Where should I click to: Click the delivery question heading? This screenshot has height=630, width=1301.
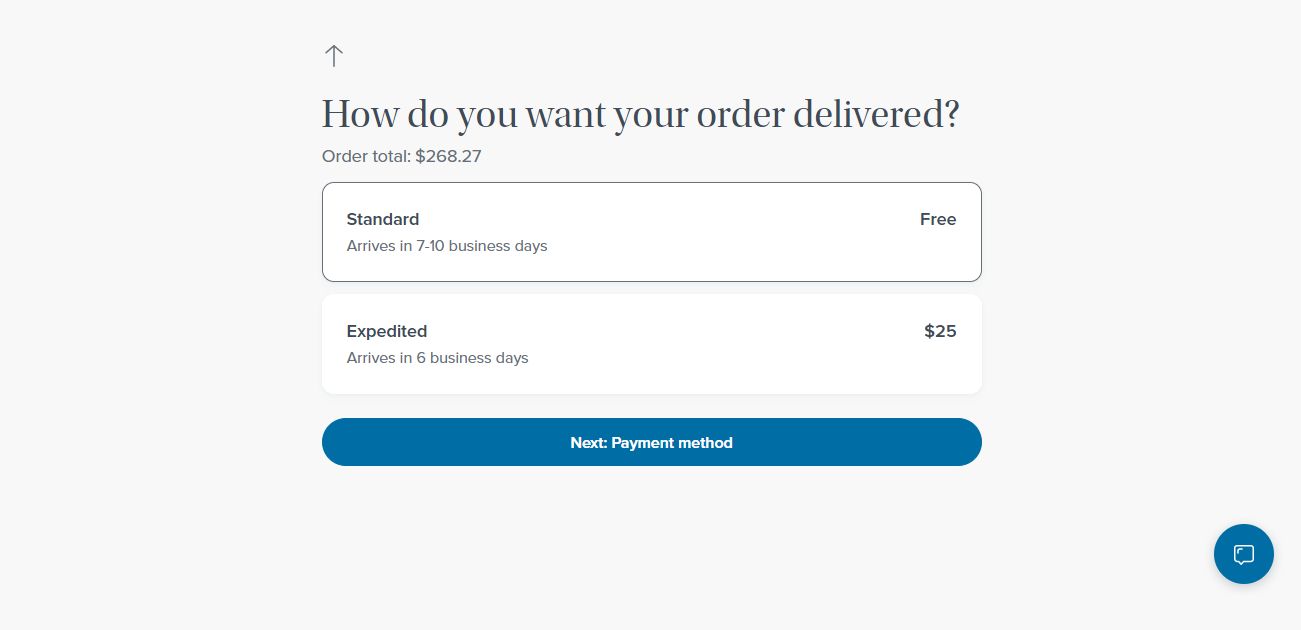click(640, 113)
